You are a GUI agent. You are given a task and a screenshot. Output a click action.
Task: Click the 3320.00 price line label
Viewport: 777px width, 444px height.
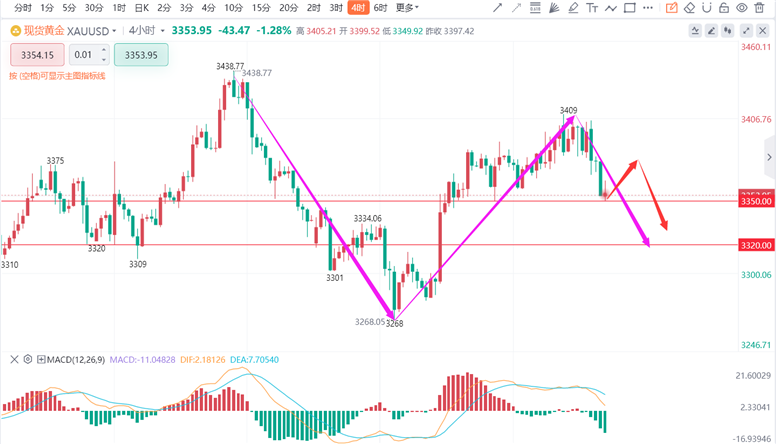coord(756,245)
